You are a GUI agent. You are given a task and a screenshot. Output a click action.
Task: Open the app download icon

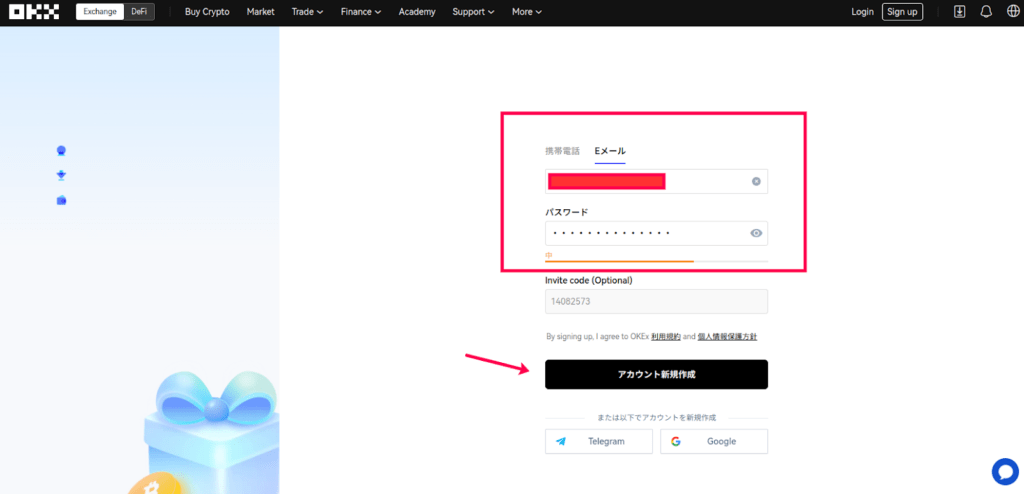point(959,12)
